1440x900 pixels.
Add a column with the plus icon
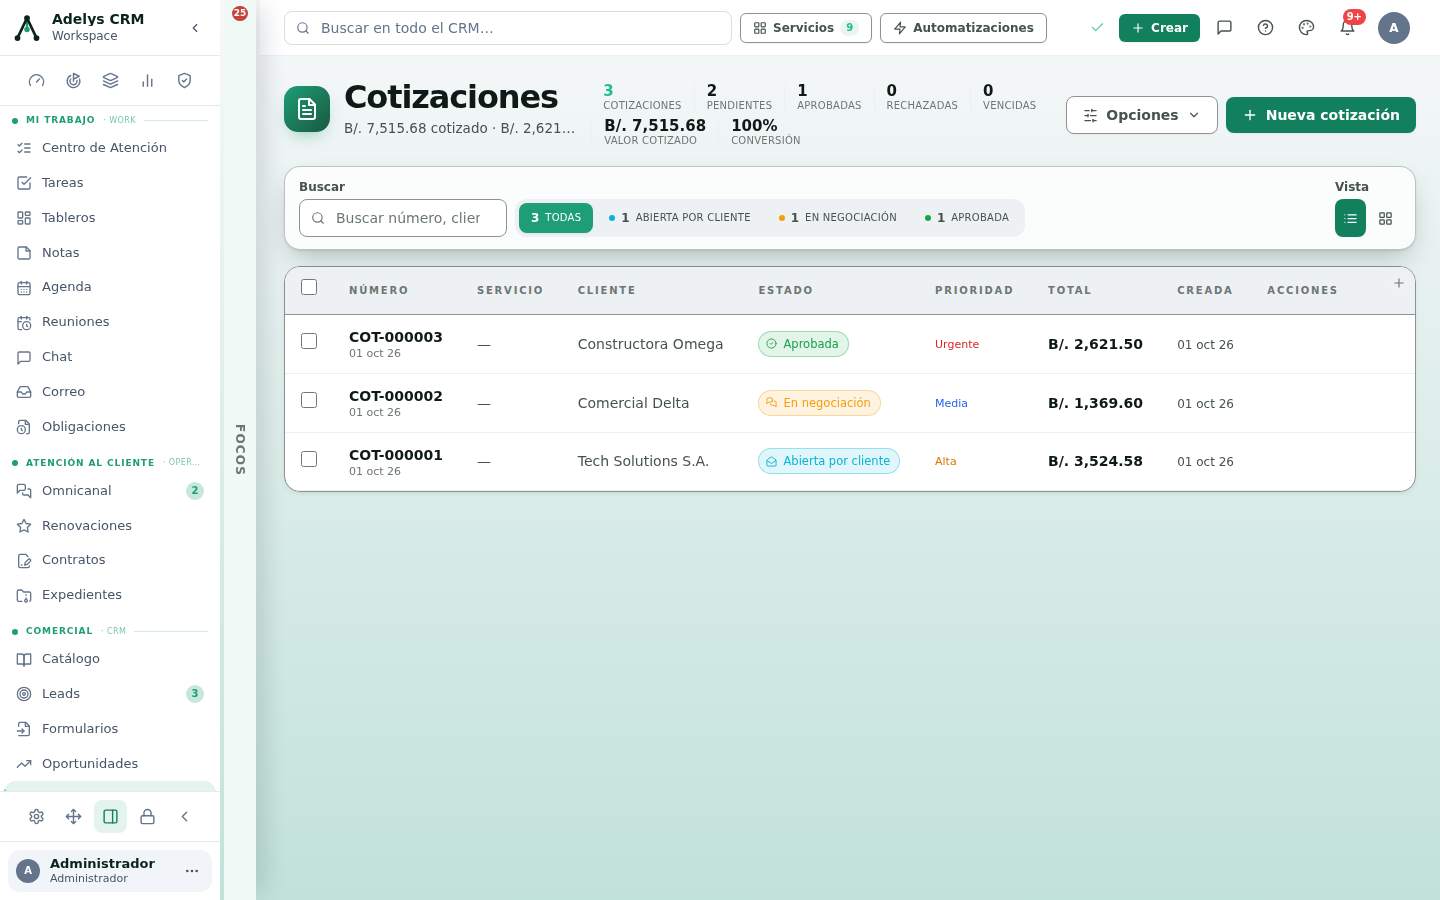[x=1399, y=283]
